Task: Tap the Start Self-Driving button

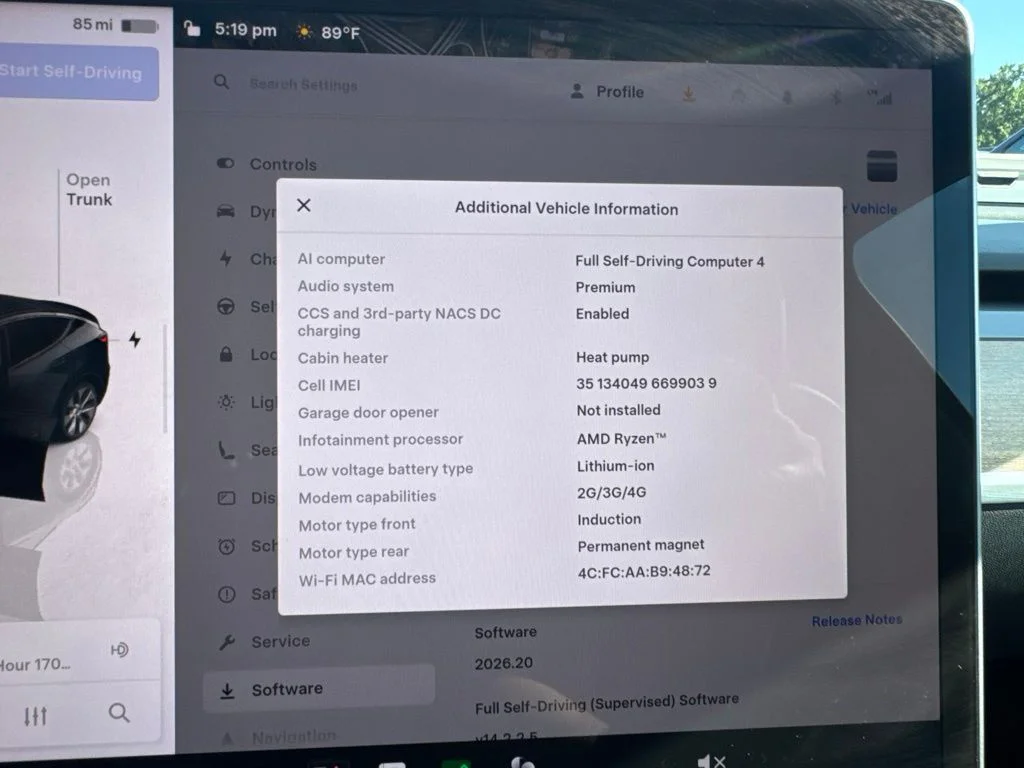Action: pos(78,72)
